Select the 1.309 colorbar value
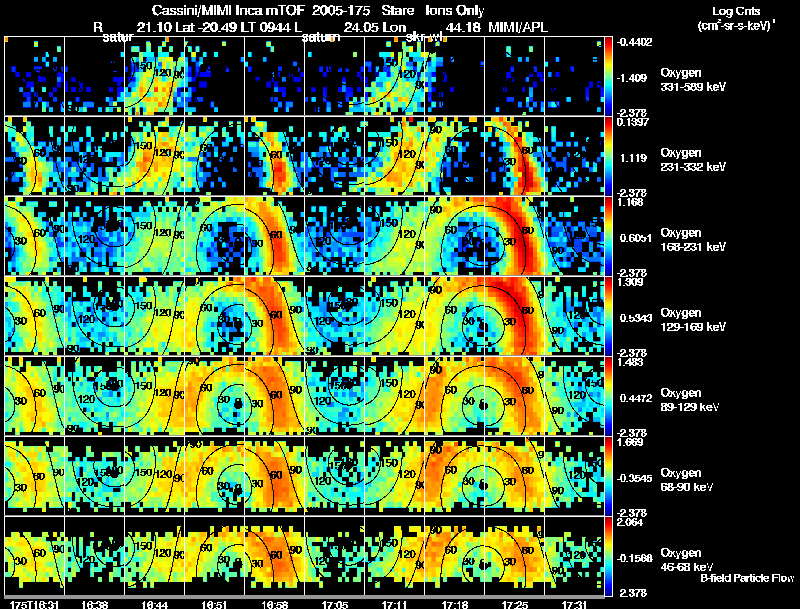 [630, 282]
